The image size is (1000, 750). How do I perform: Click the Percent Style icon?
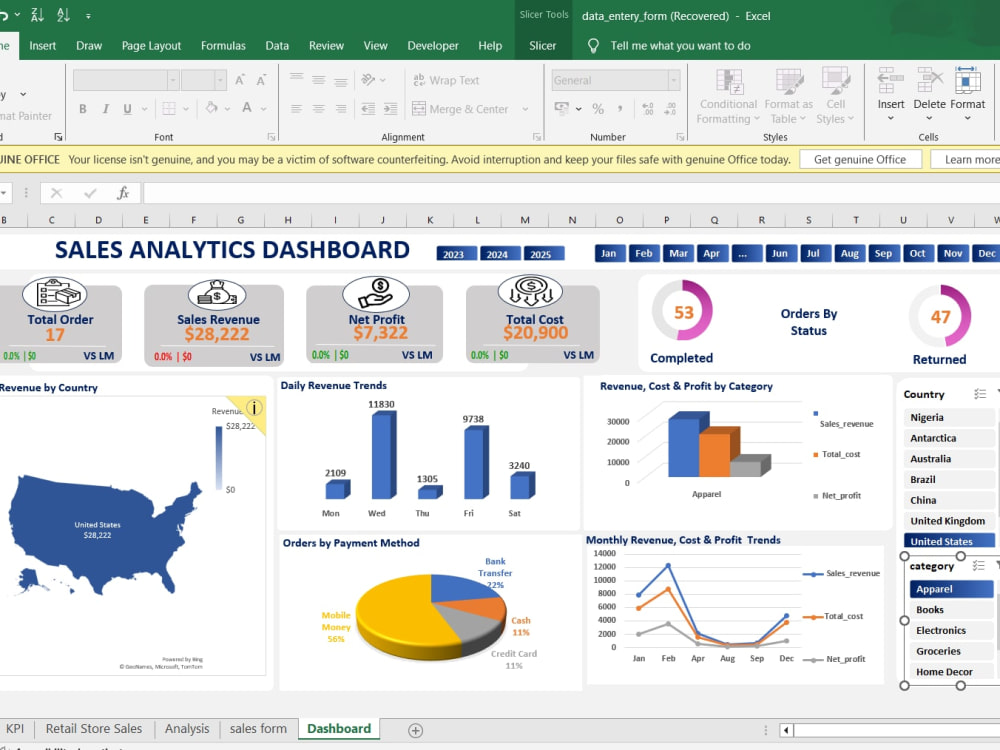coord(598,109)
